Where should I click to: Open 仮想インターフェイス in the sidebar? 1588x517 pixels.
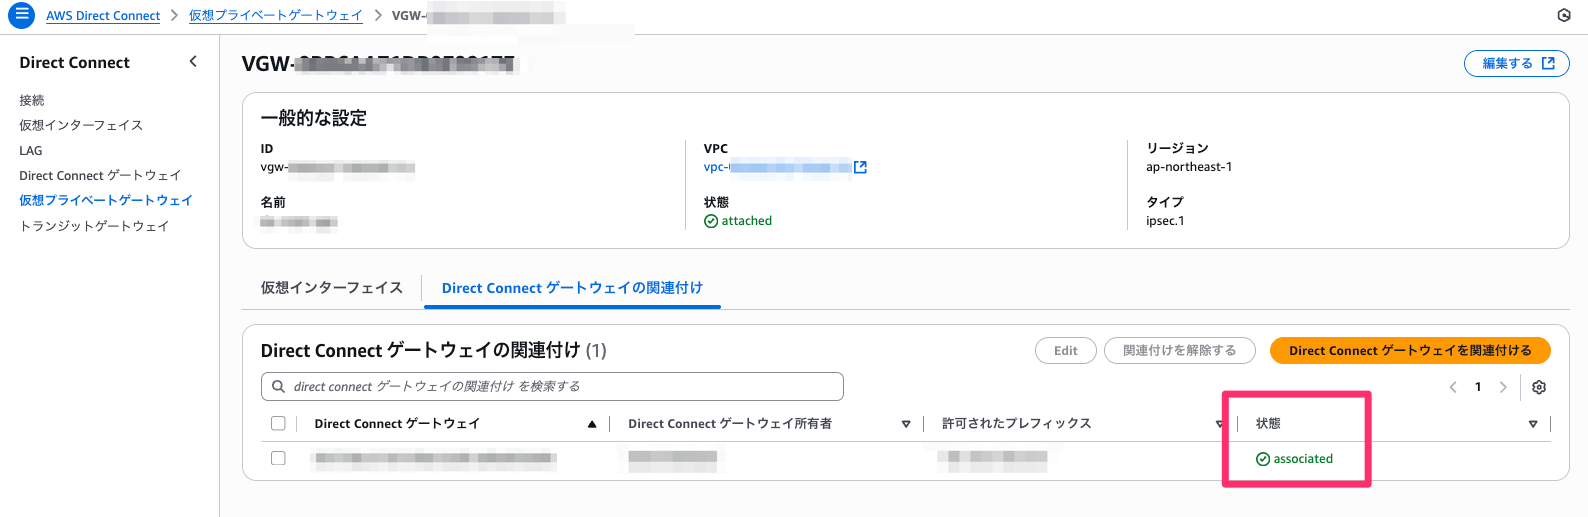(x=81, y=125)
